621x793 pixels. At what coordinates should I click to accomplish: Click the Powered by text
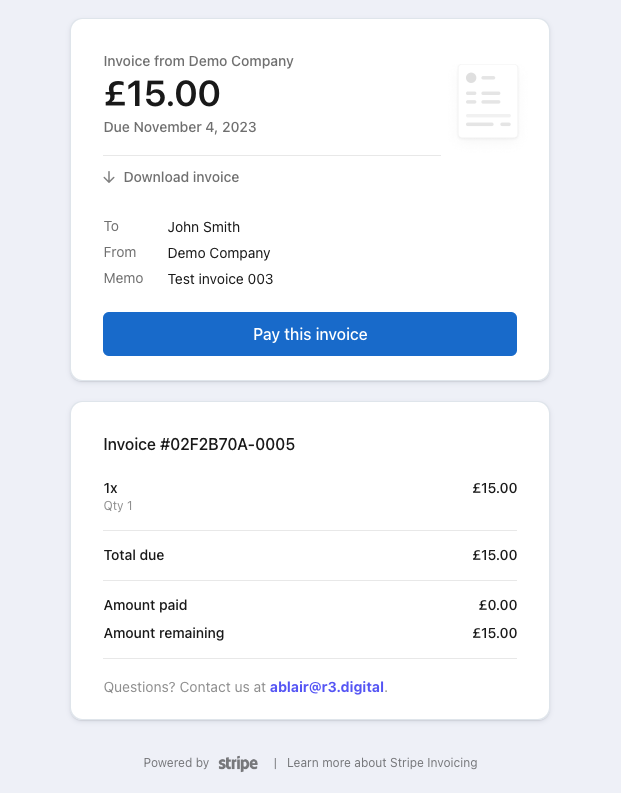(x=176, y=763)
